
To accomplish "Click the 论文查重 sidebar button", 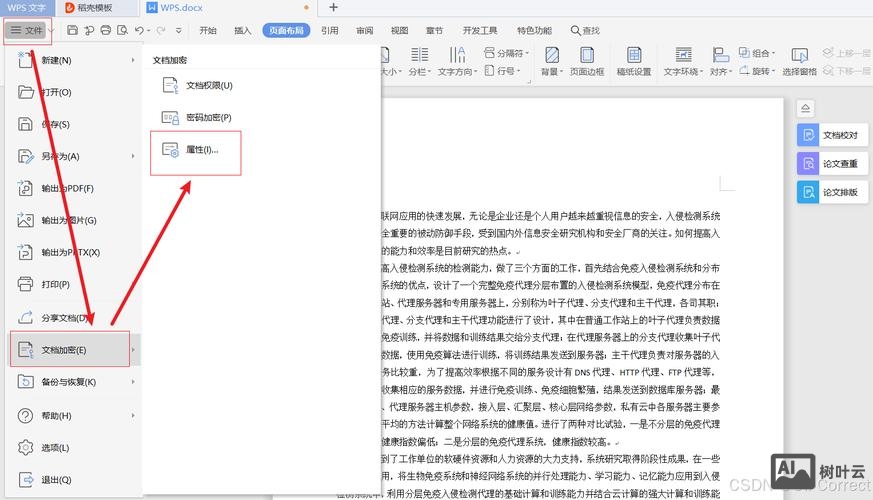I will click(x=830, y=163).
